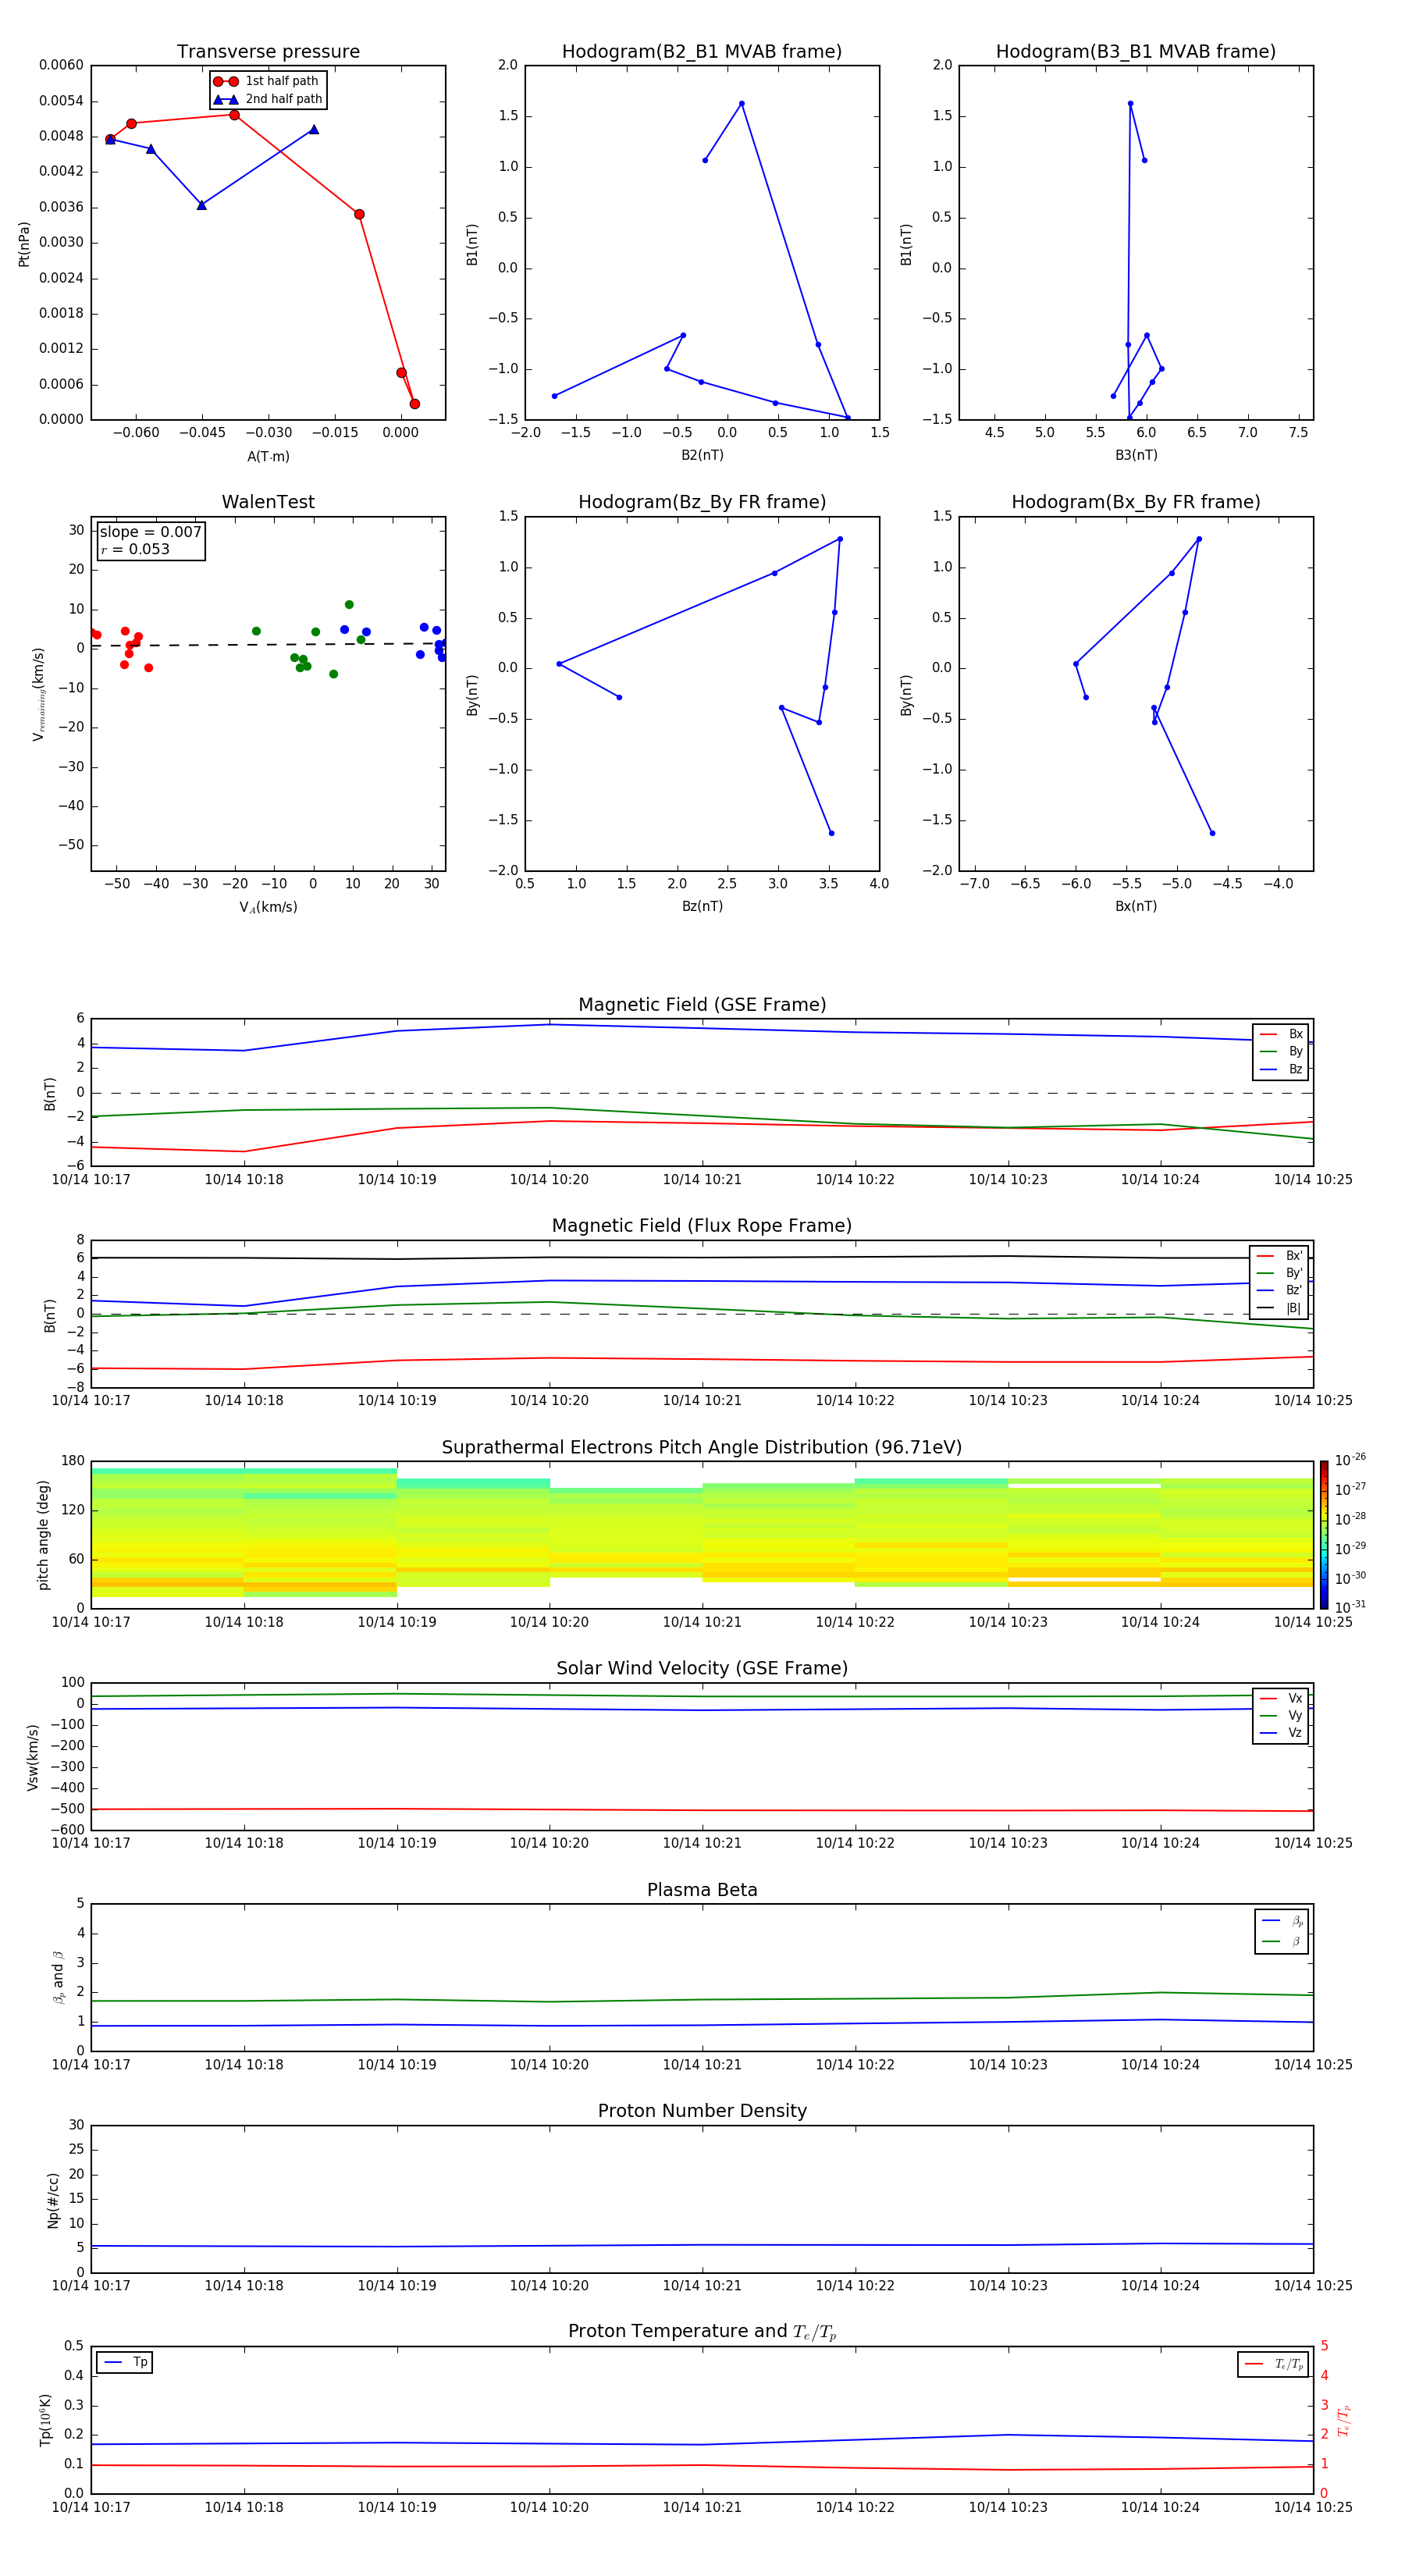Click the βp legend entry in Plasma Beta
This screenshot has height=2576, width=1405.
point(1282,1921)
